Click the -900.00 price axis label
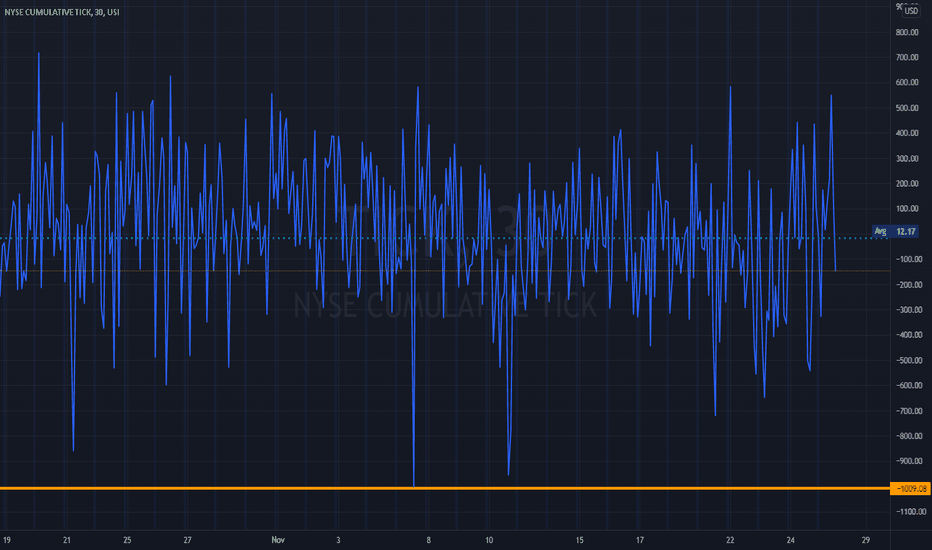The width and height of the screenshot is (932, 550). (x=909, y=461)
